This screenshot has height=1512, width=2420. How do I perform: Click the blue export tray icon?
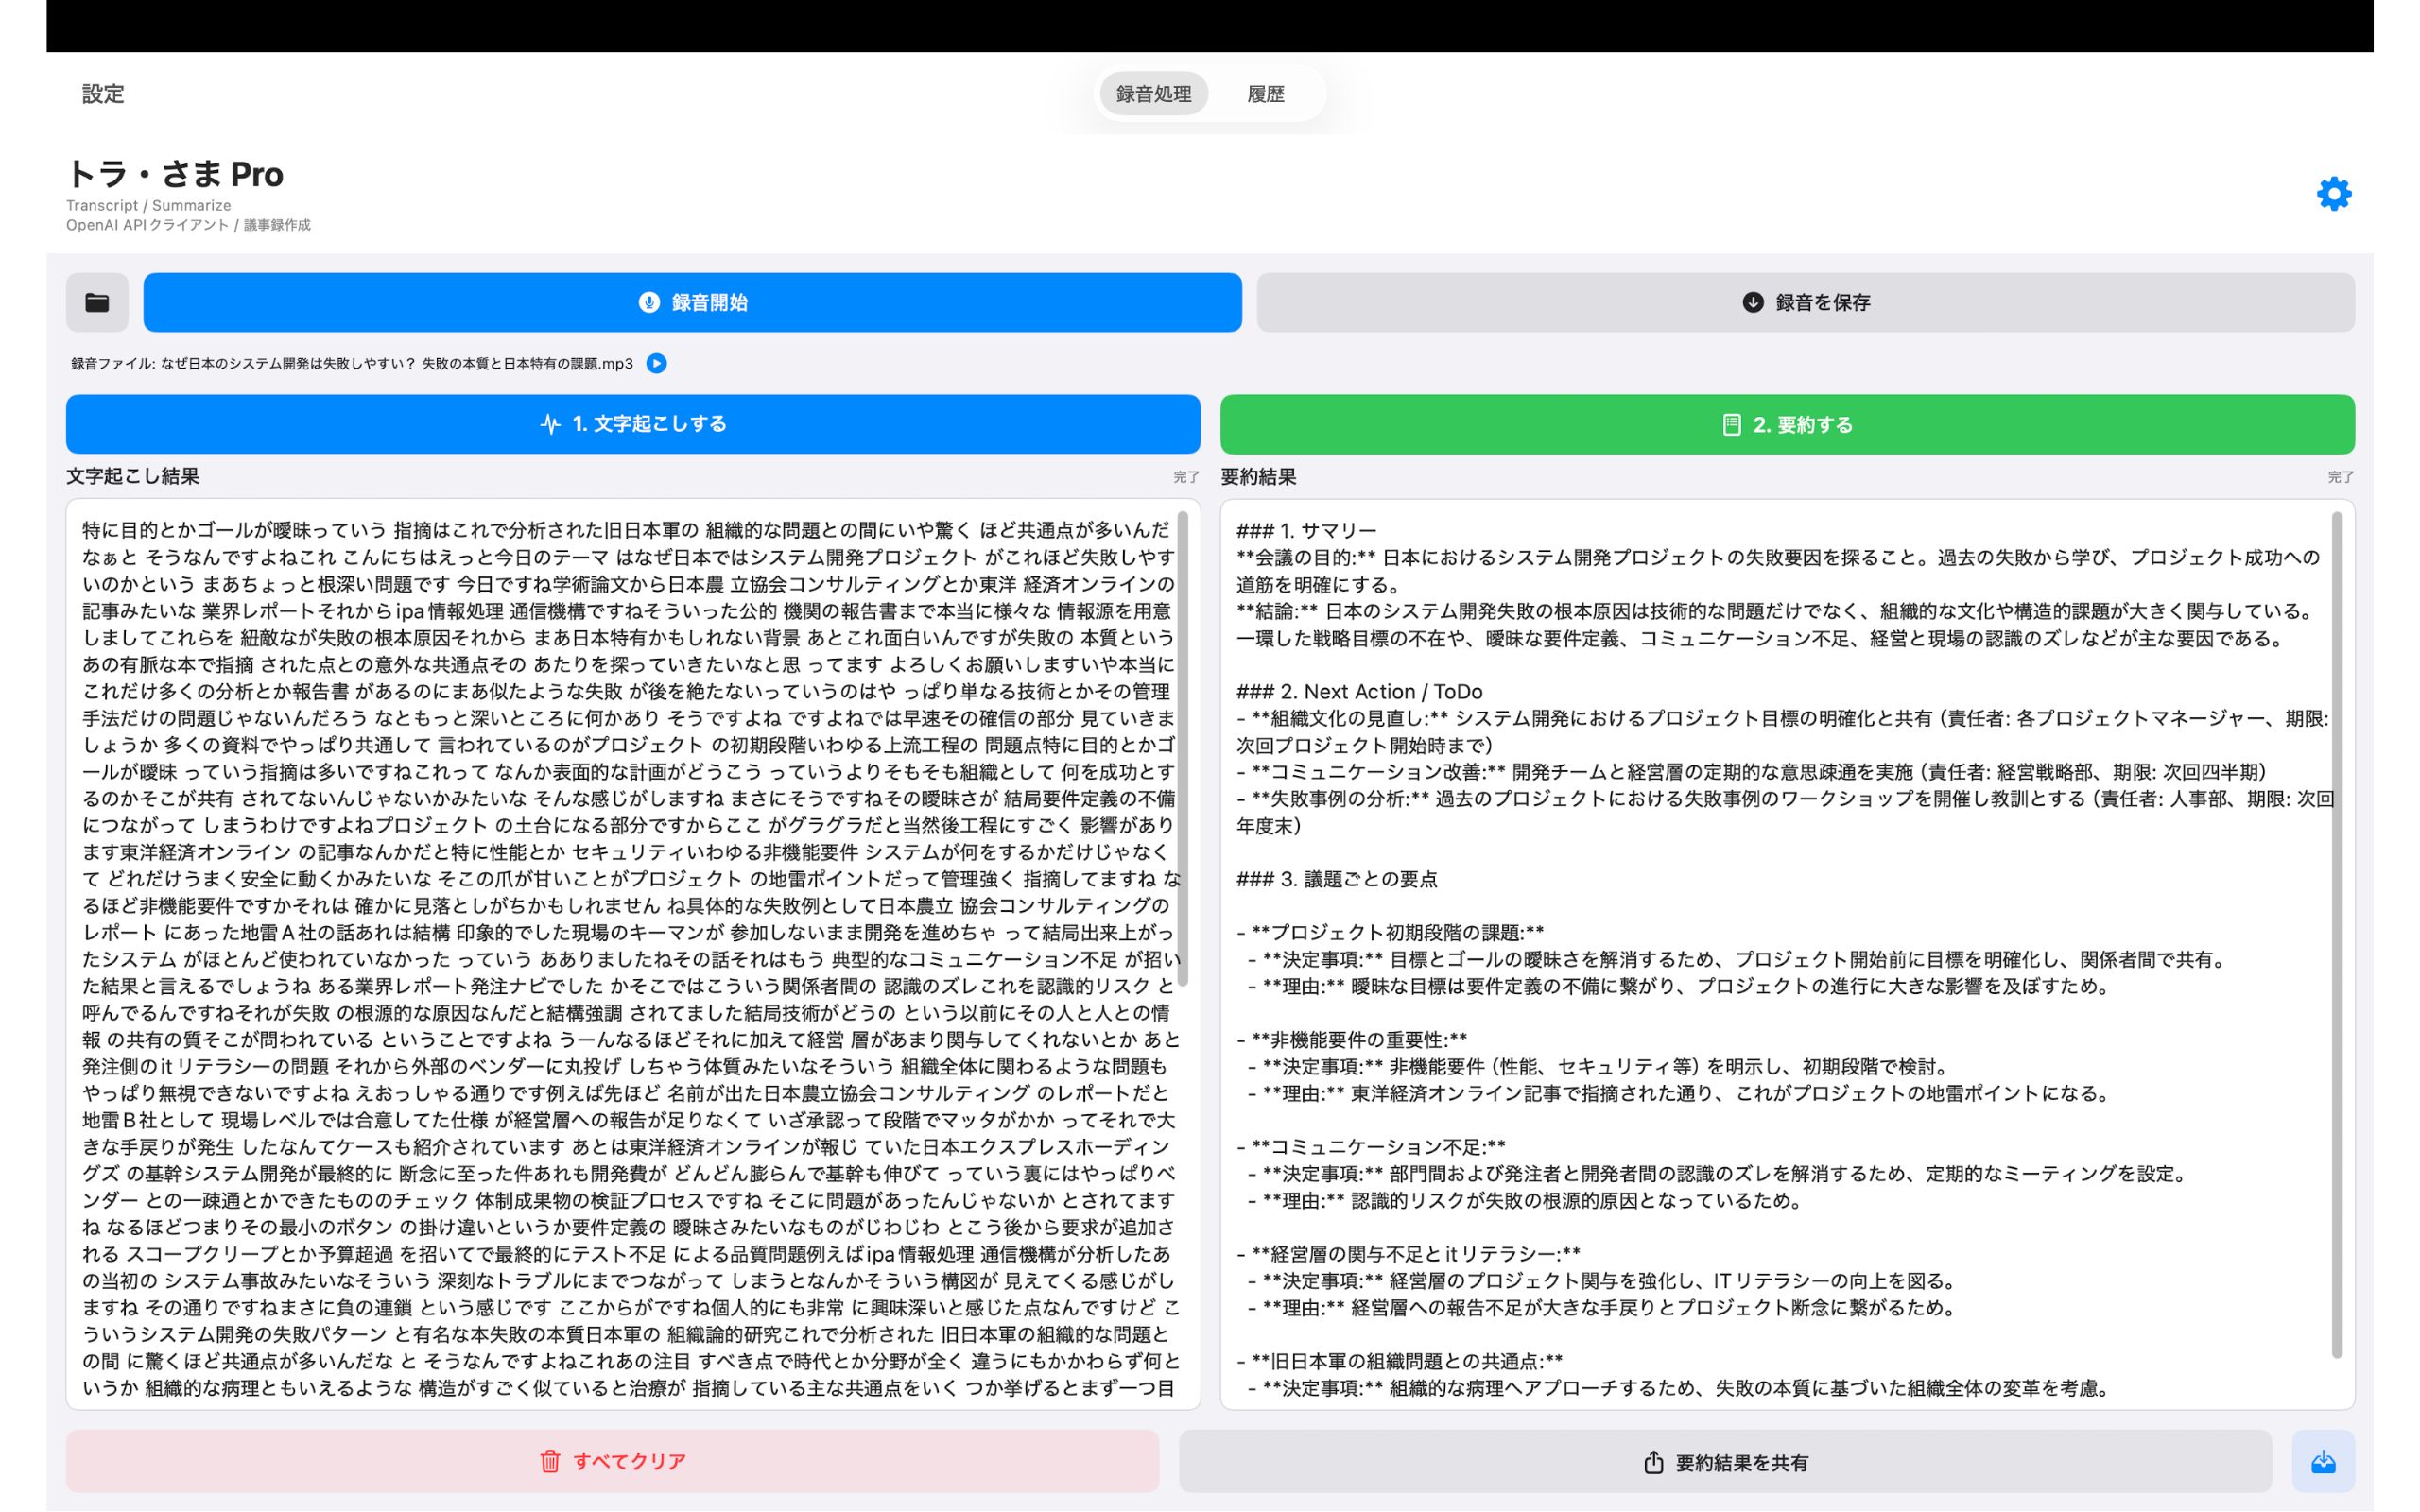[x=2322, y=1462]
